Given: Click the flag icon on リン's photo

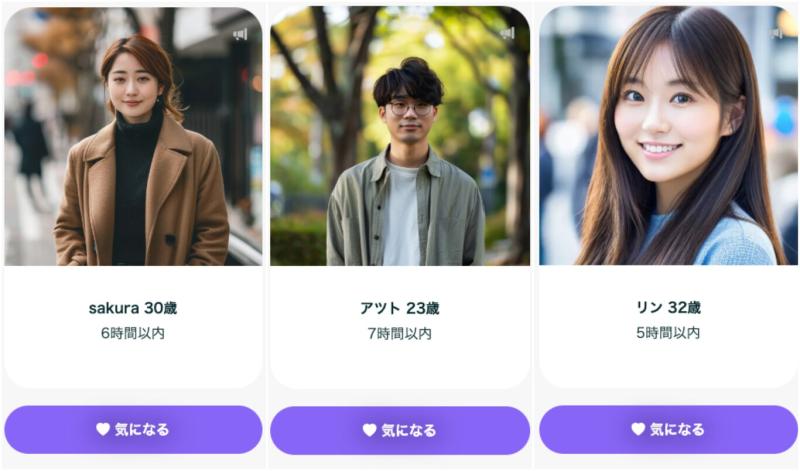Looking at the screenshot, I should [777, 33].
